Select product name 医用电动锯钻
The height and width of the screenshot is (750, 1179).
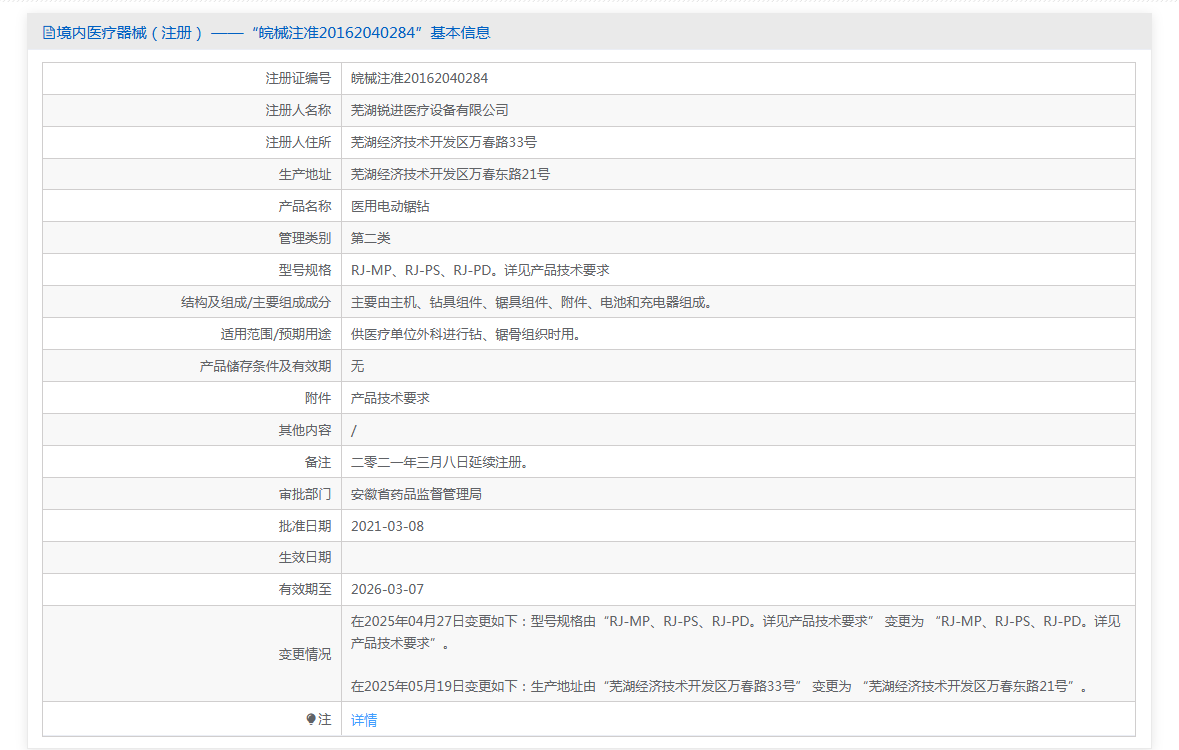point(390,206)
